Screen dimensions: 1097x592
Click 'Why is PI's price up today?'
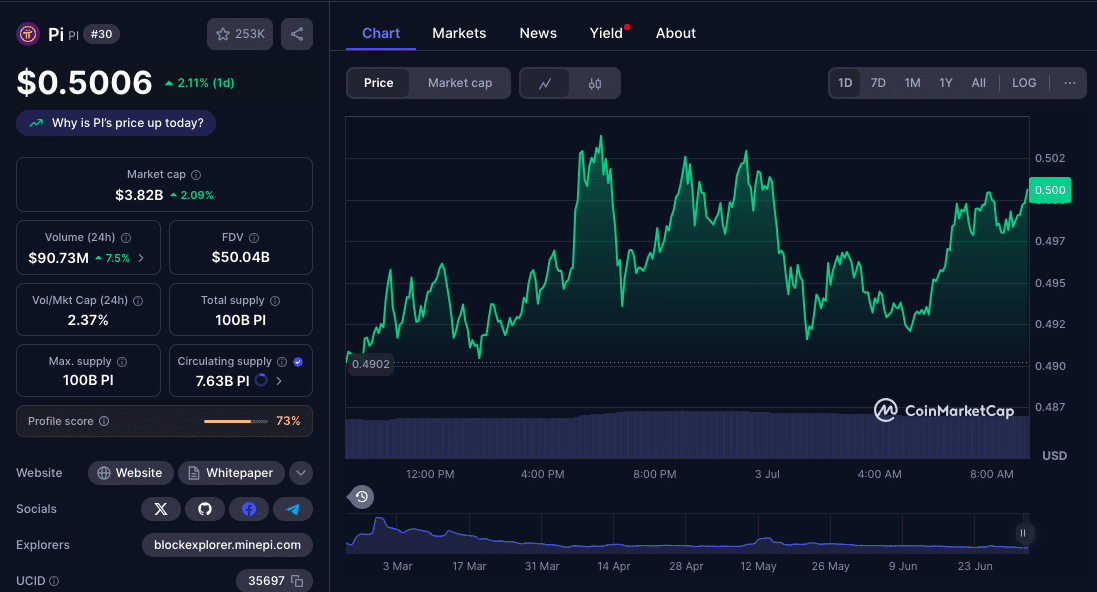point(116,123)
